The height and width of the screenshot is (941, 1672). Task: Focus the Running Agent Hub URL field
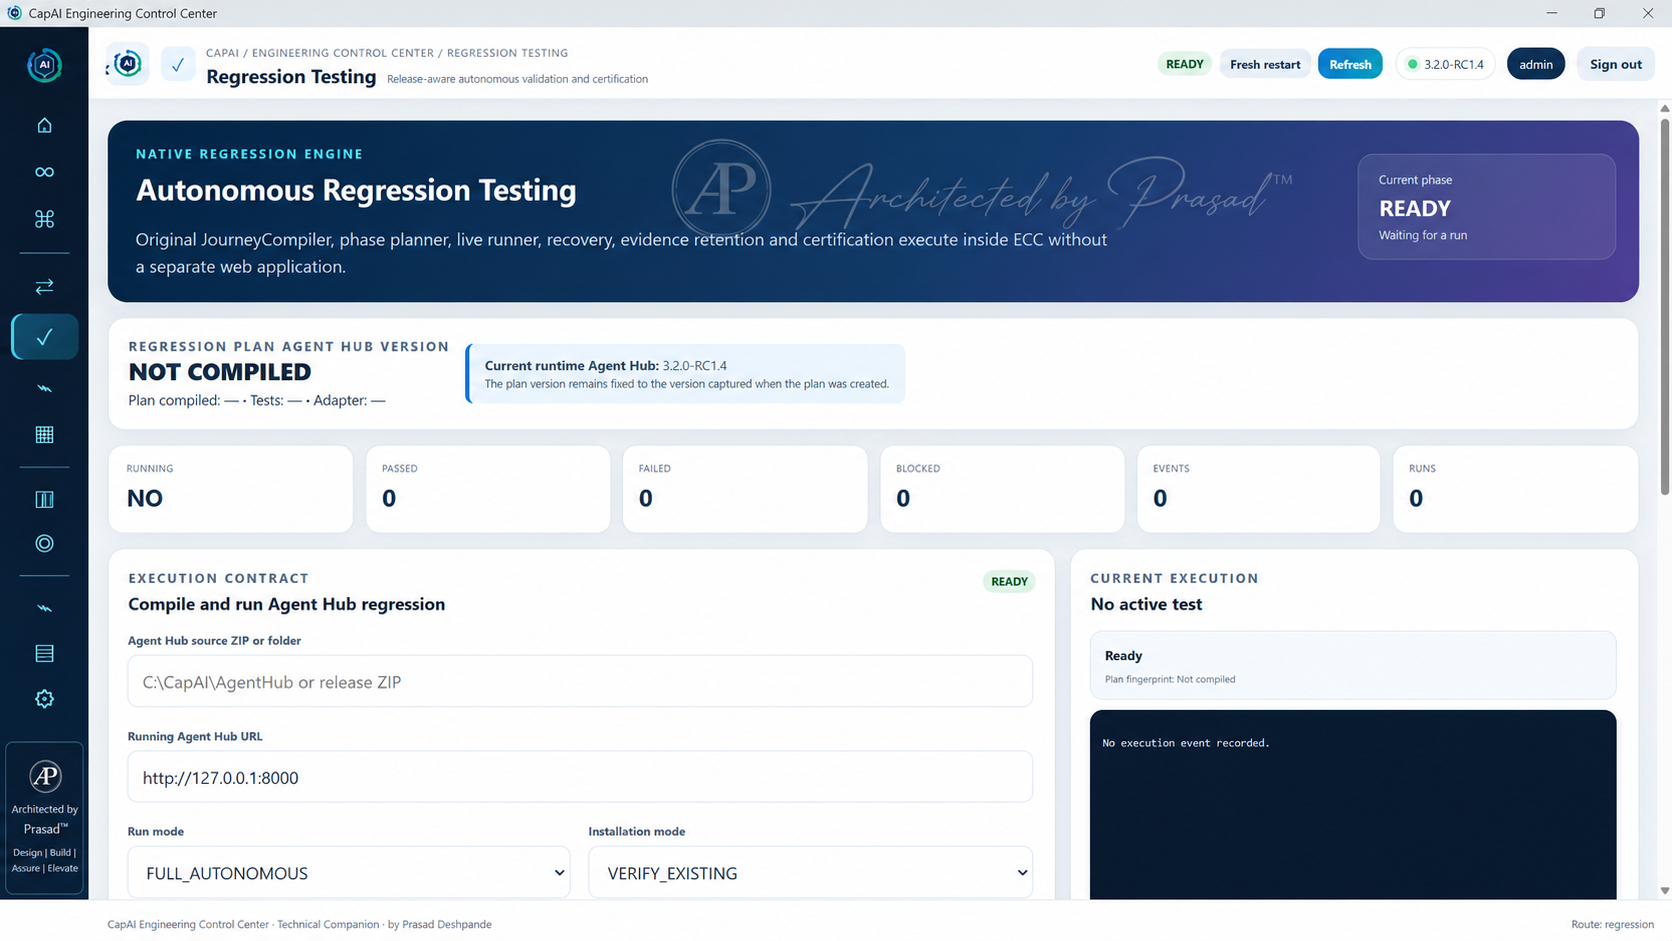580,777
